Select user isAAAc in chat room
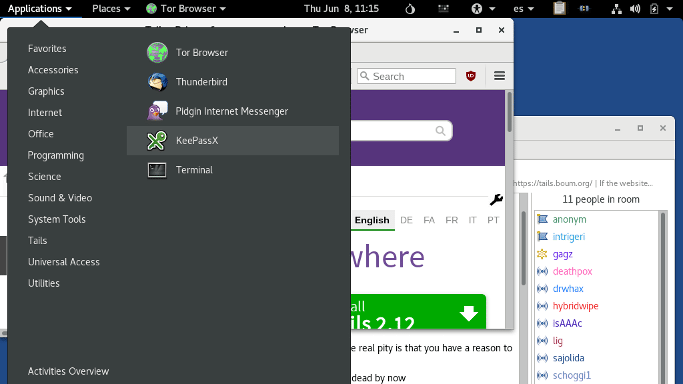The width and height of the screenshot is (683, 384). [567, 323]
